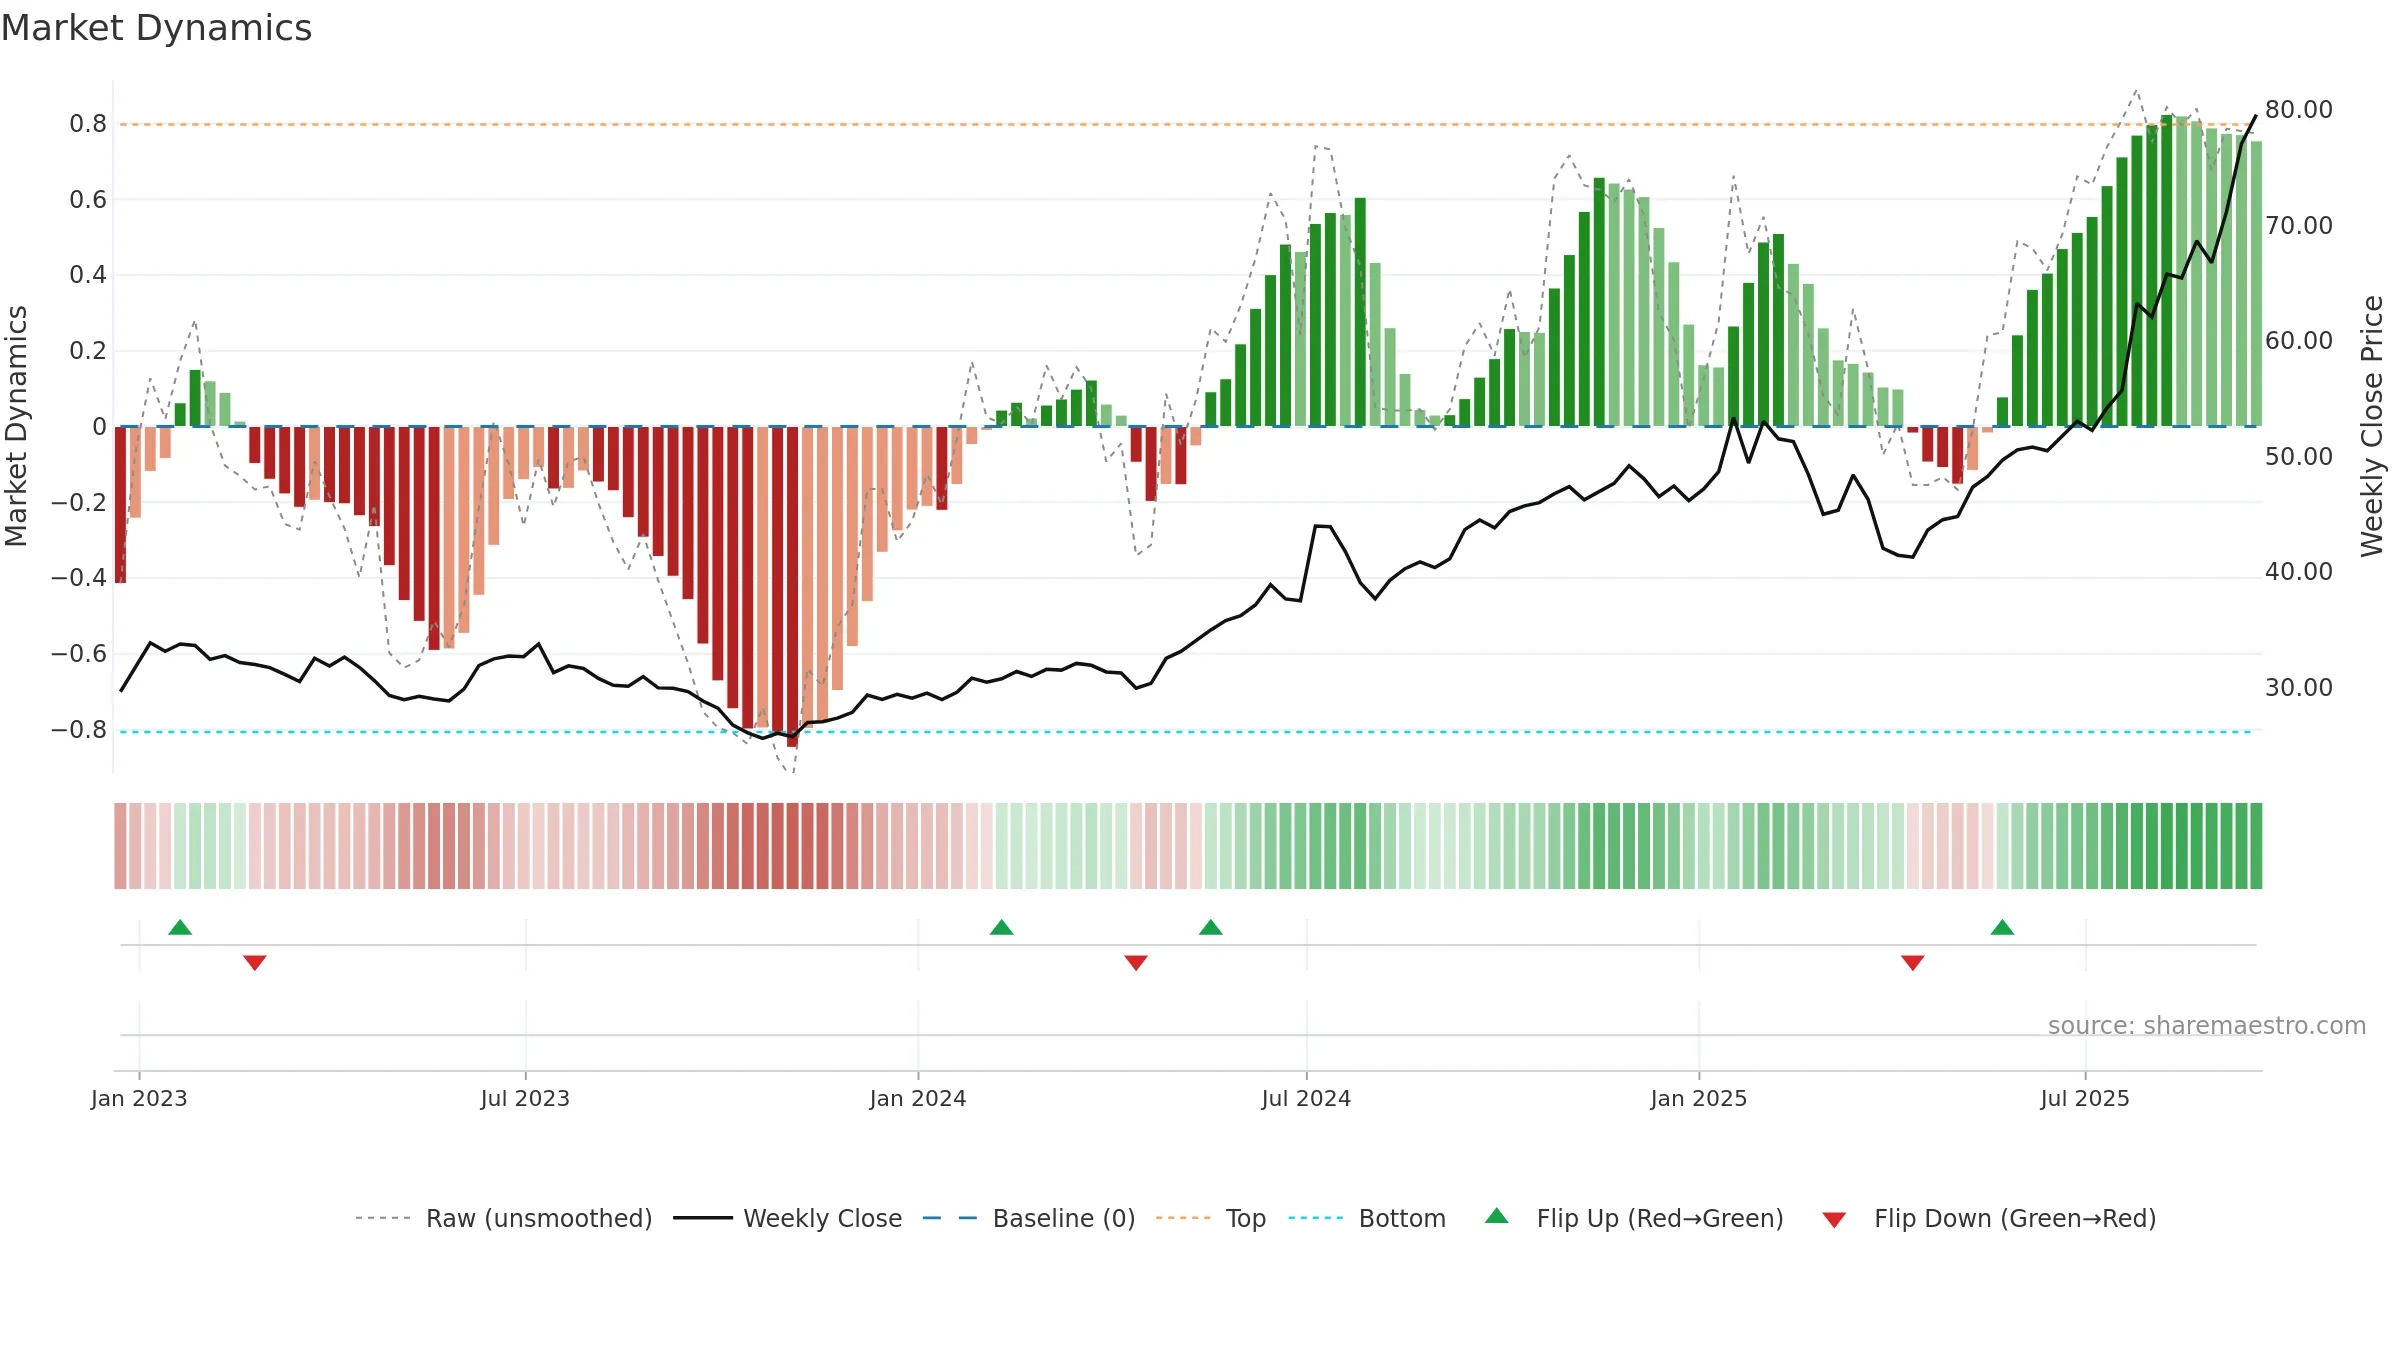Screen dimensions: 2400x1350
Task: Click the Top legend entry
Action: tap(1211, 1218)
